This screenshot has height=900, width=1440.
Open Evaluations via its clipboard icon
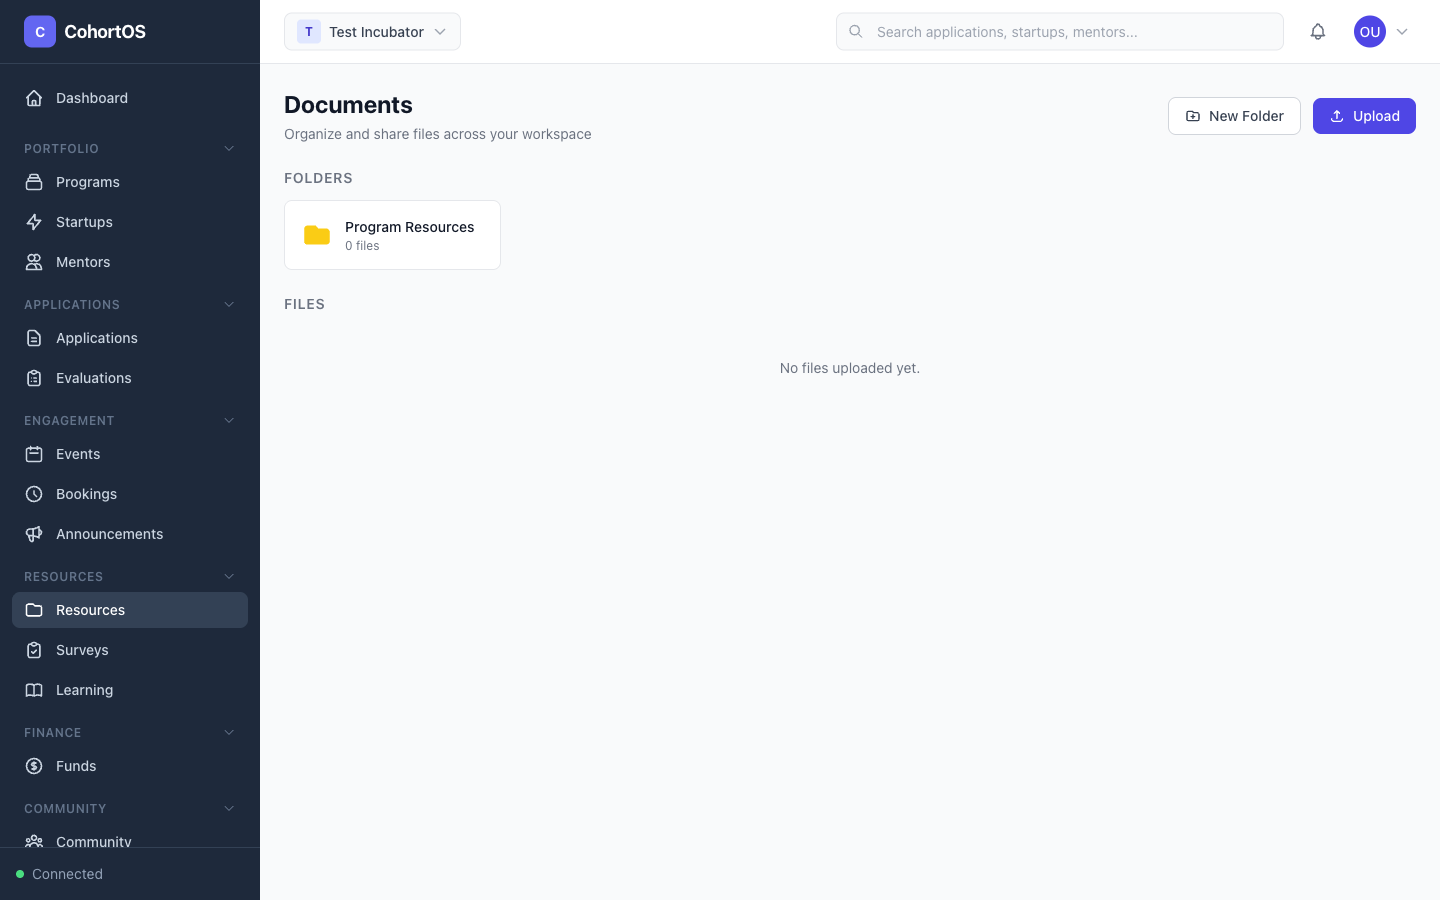(34, 377)
